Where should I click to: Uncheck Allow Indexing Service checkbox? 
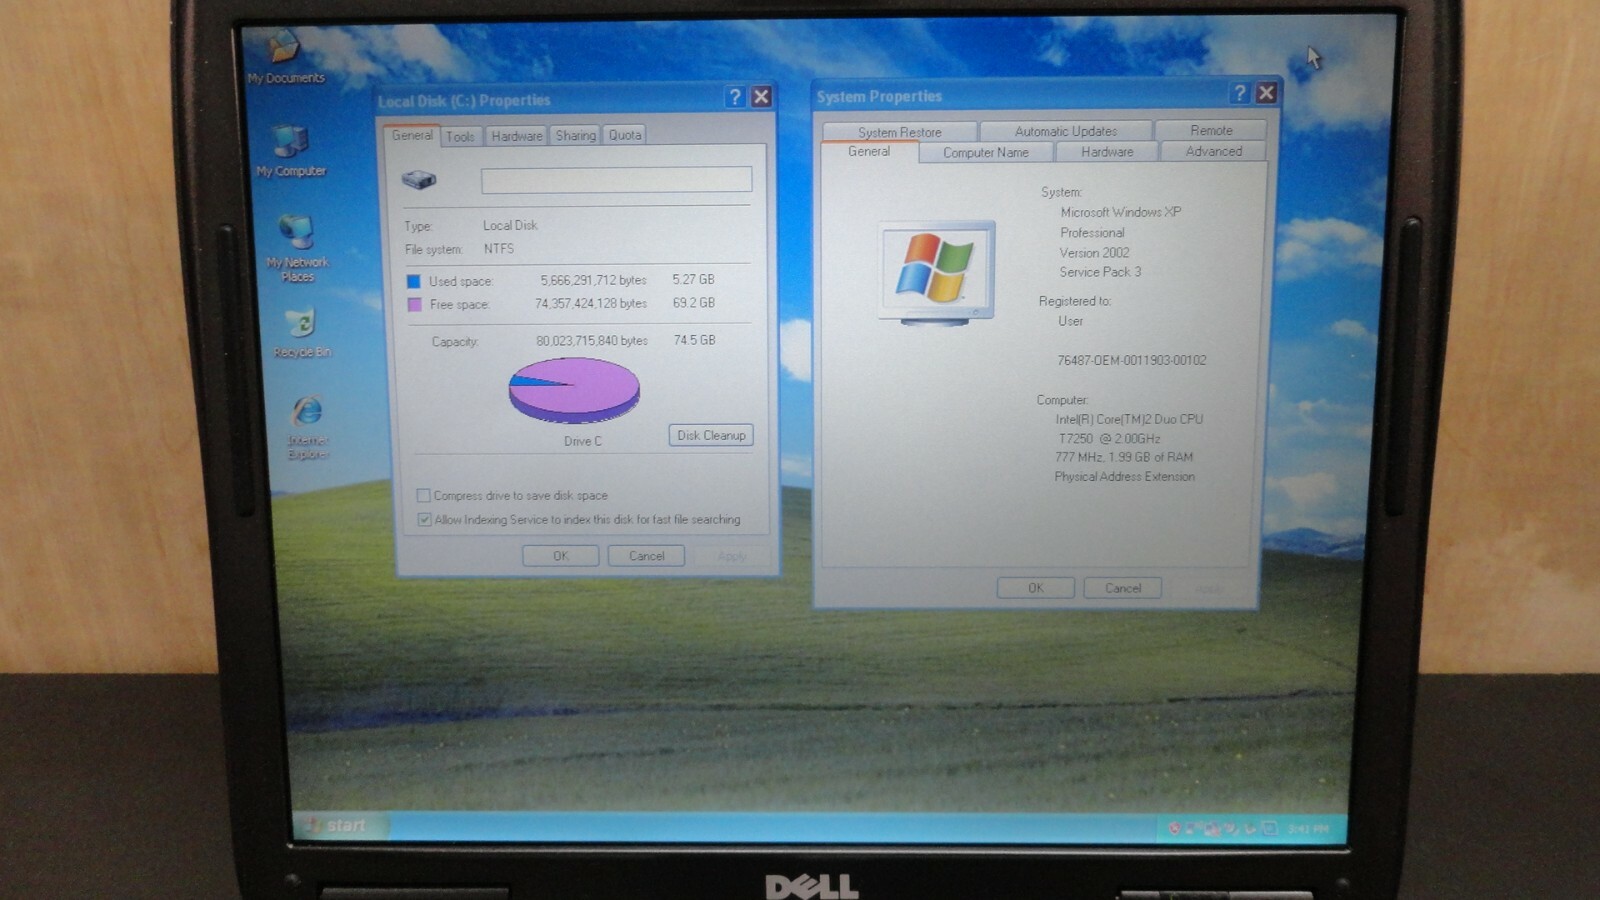point(424,520)
